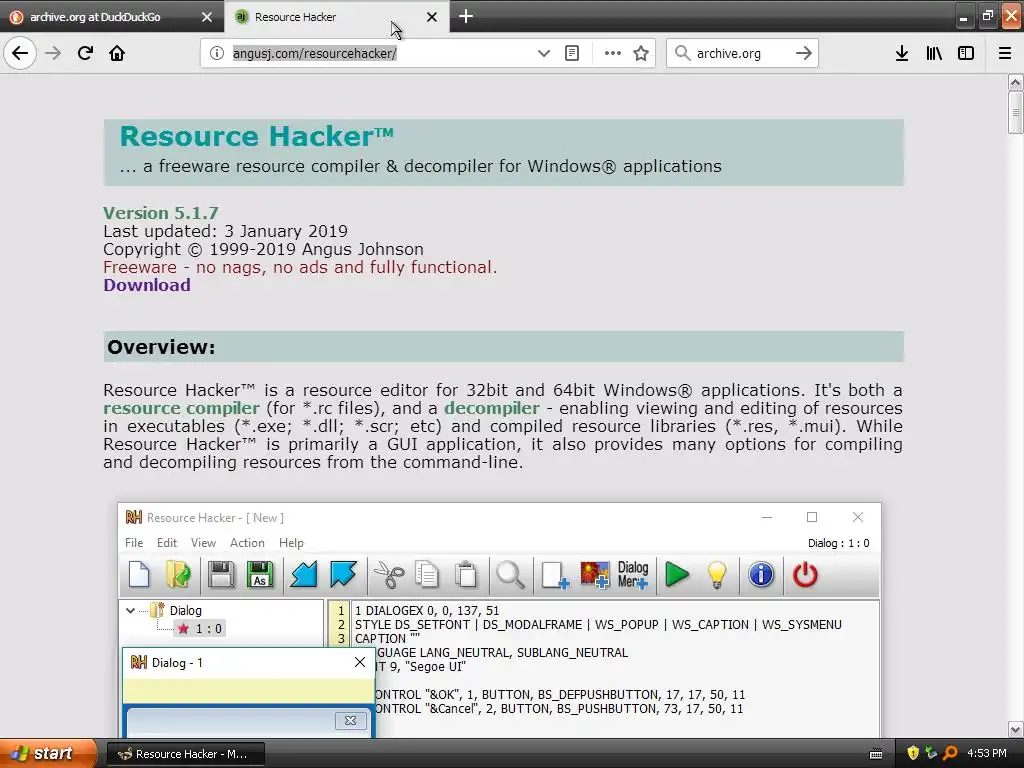Submit the archive.org search with arrow
Screen dimensions: 1024x768
tap(804, 53)
